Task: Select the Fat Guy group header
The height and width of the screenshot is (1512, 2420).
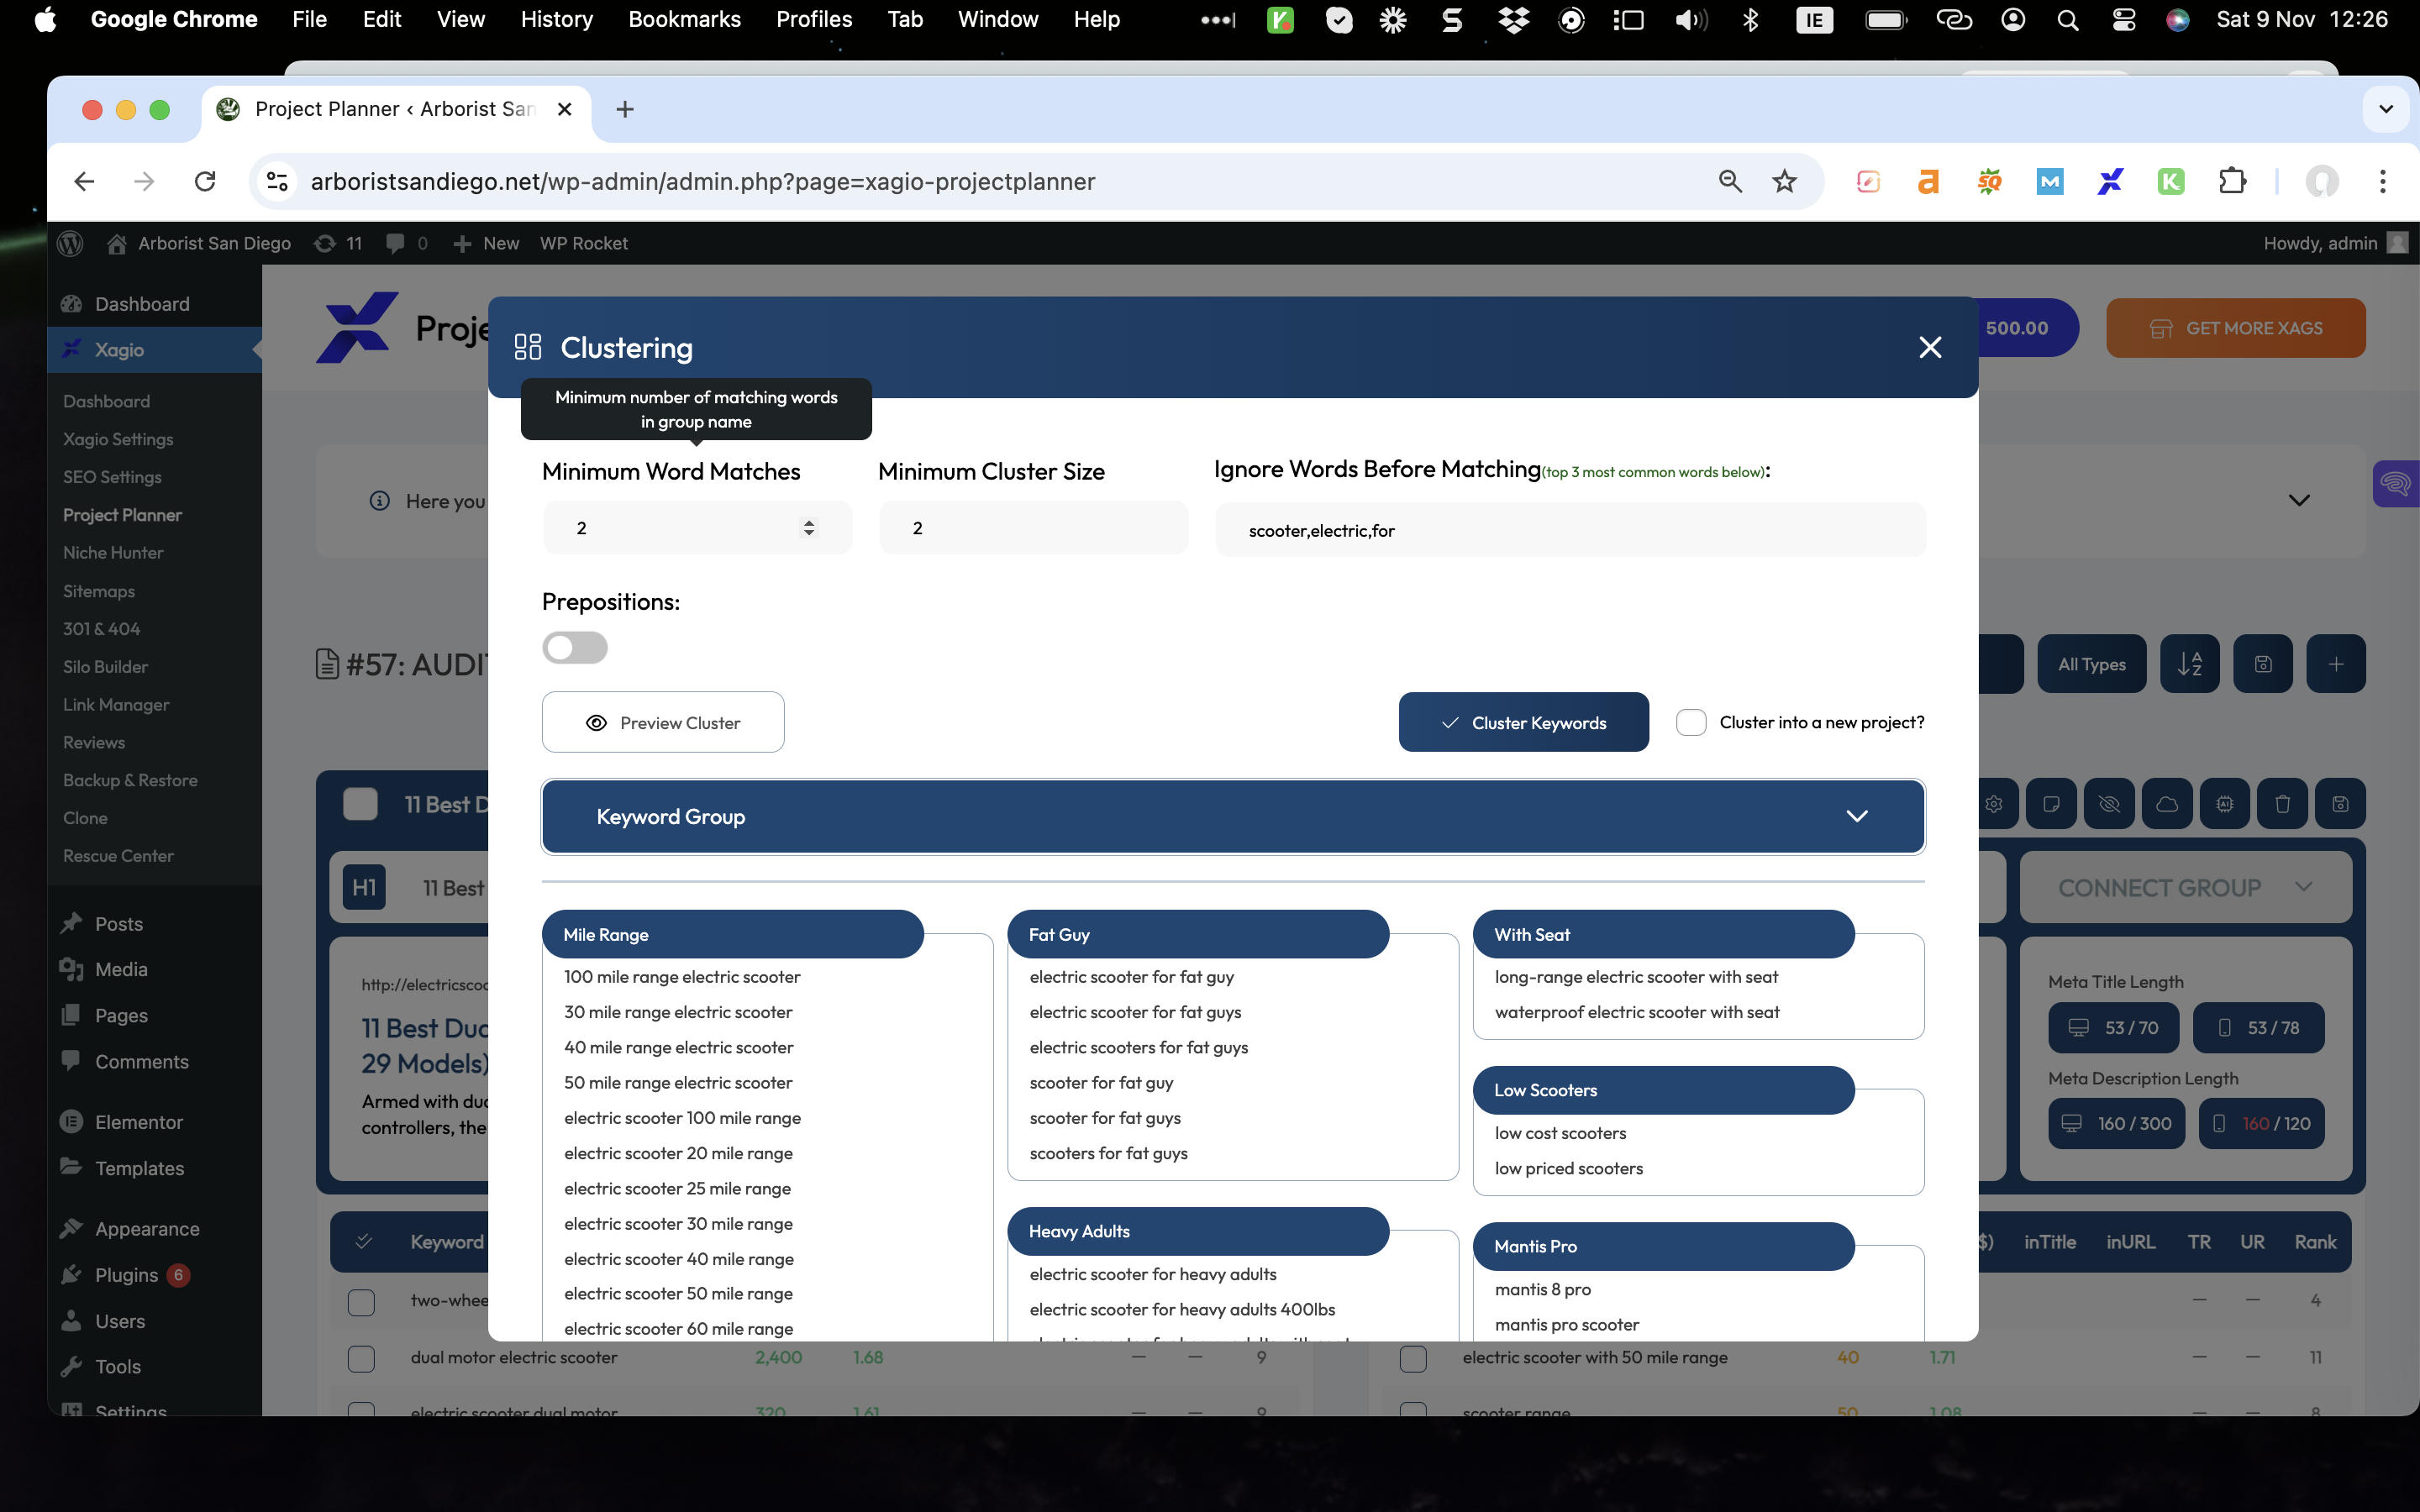Action: tap(1198, 934)
